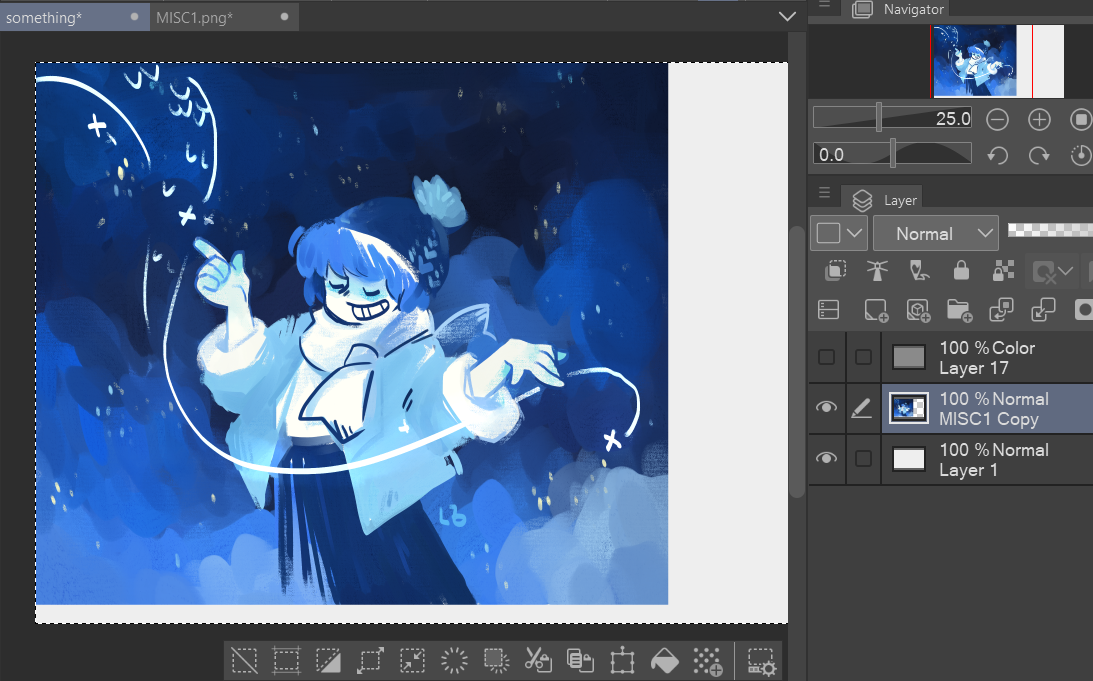1093x681 pixels.
Task: Switch to the MISC1.png canvas tab
Action: tap(195, 17)
